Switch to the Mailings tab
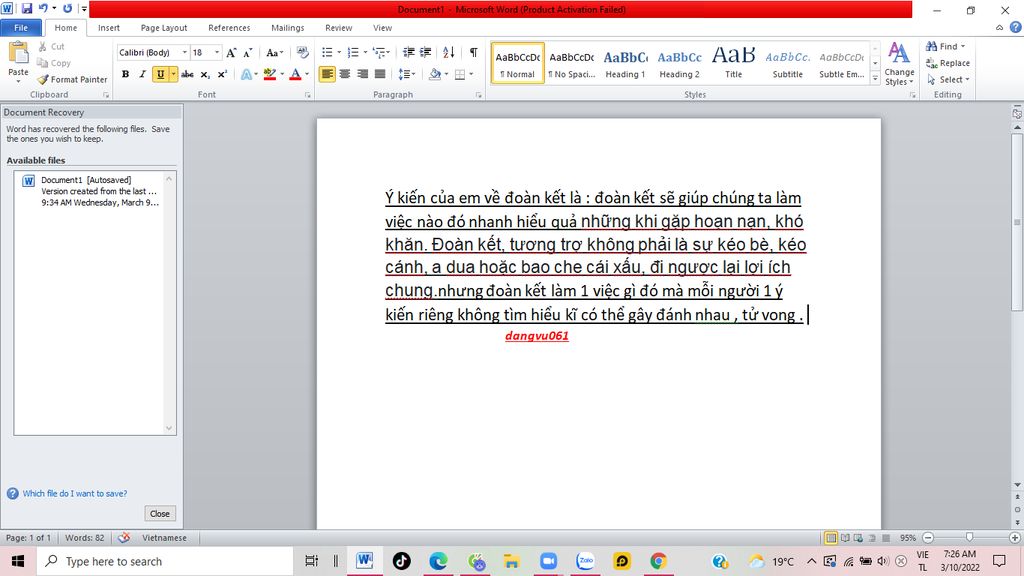The height and width of the screenshot is (576, 1024). coord(288,28)
